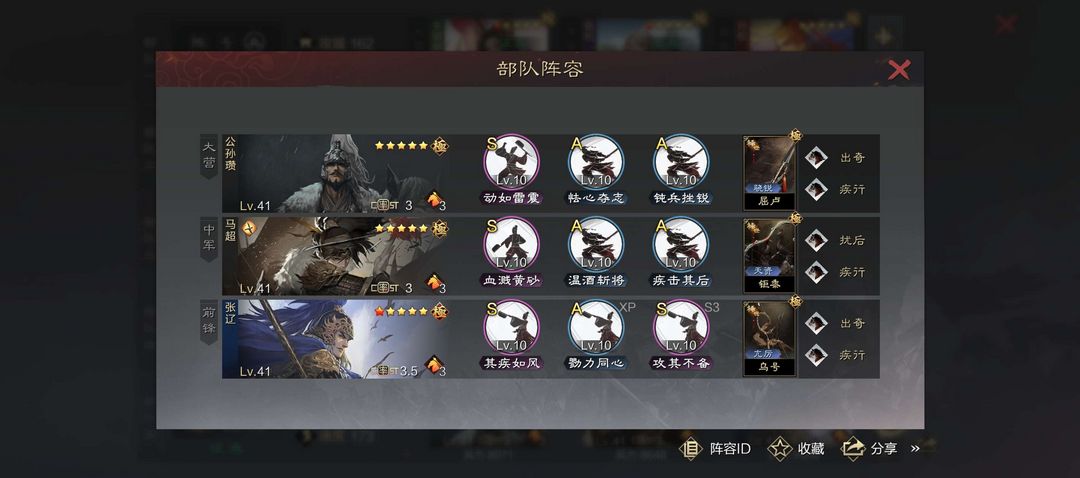Open the 血溅黄砂 skill icon
1080x478 pixels.
512,245
